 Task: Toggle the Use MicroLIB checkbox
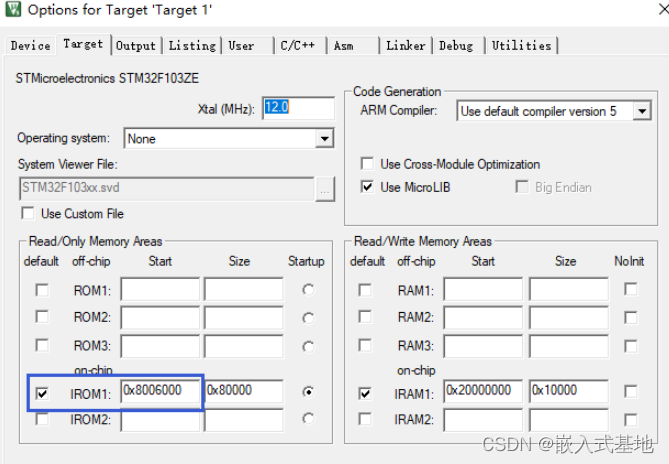(366, 187)
